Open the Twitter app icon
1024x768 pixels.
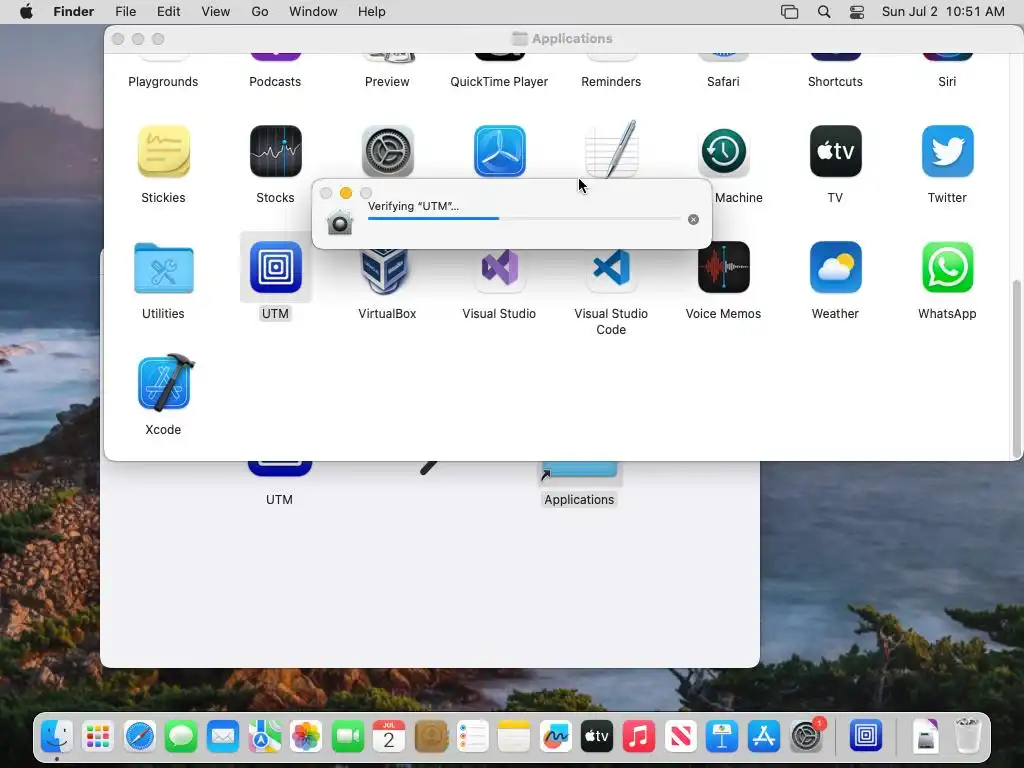click(948, 152)
